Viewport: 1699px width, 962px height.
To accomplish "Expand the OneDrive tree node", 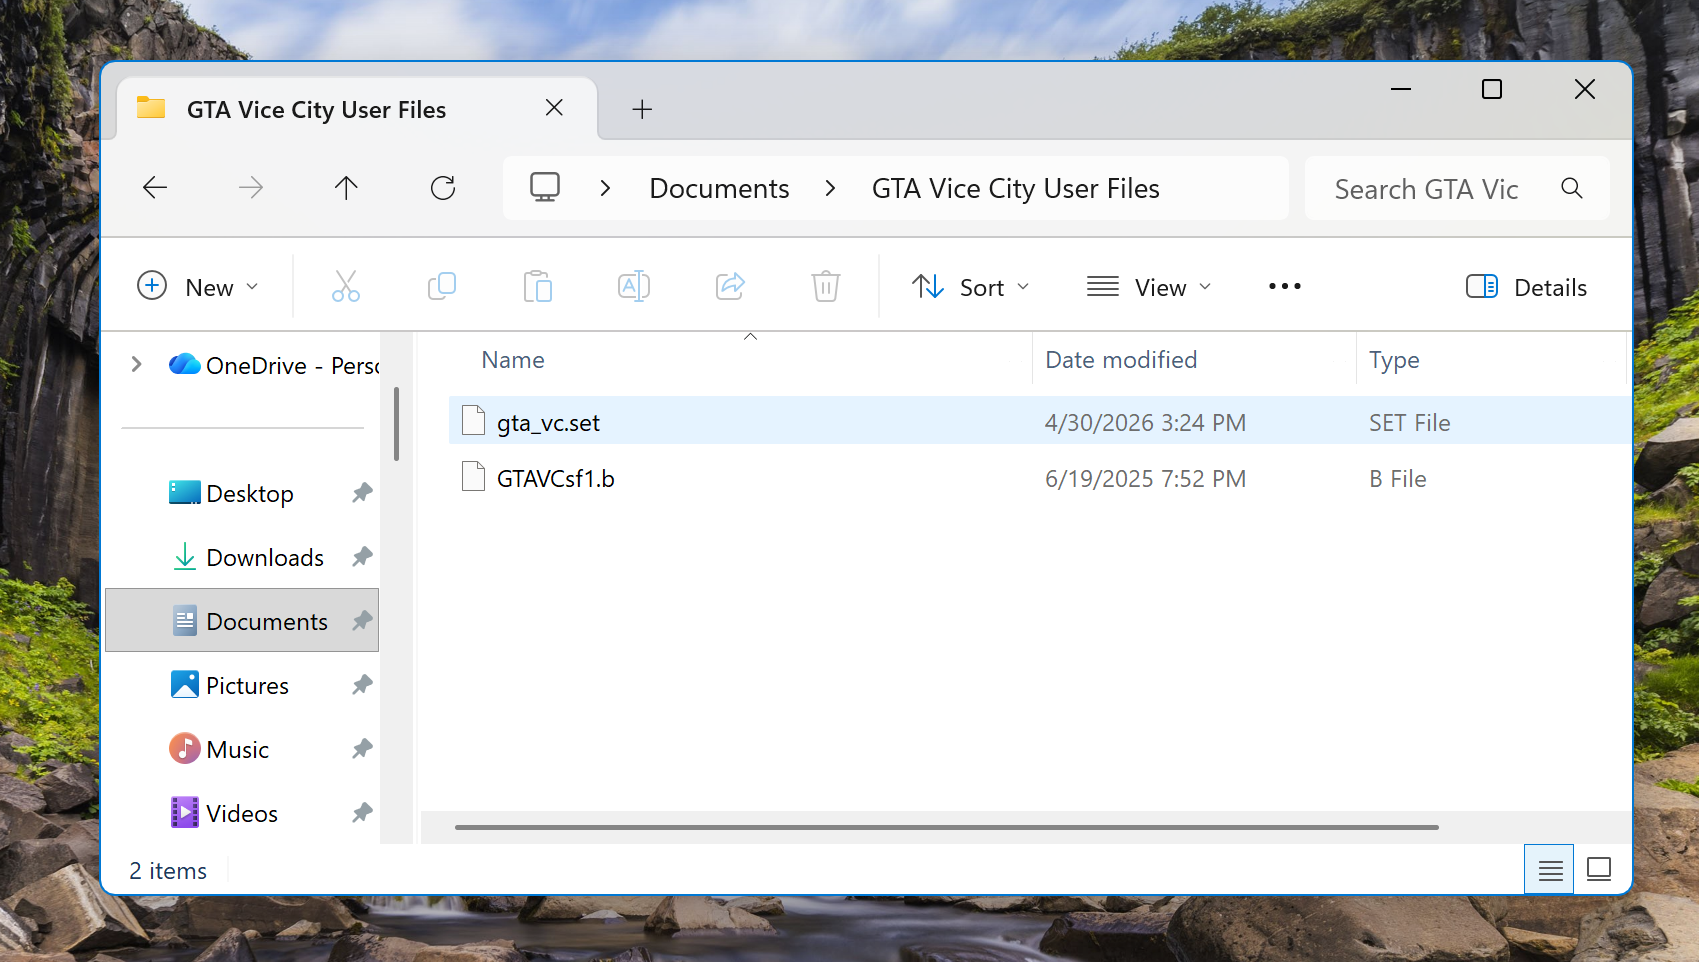I will click(x=137, y=365).
